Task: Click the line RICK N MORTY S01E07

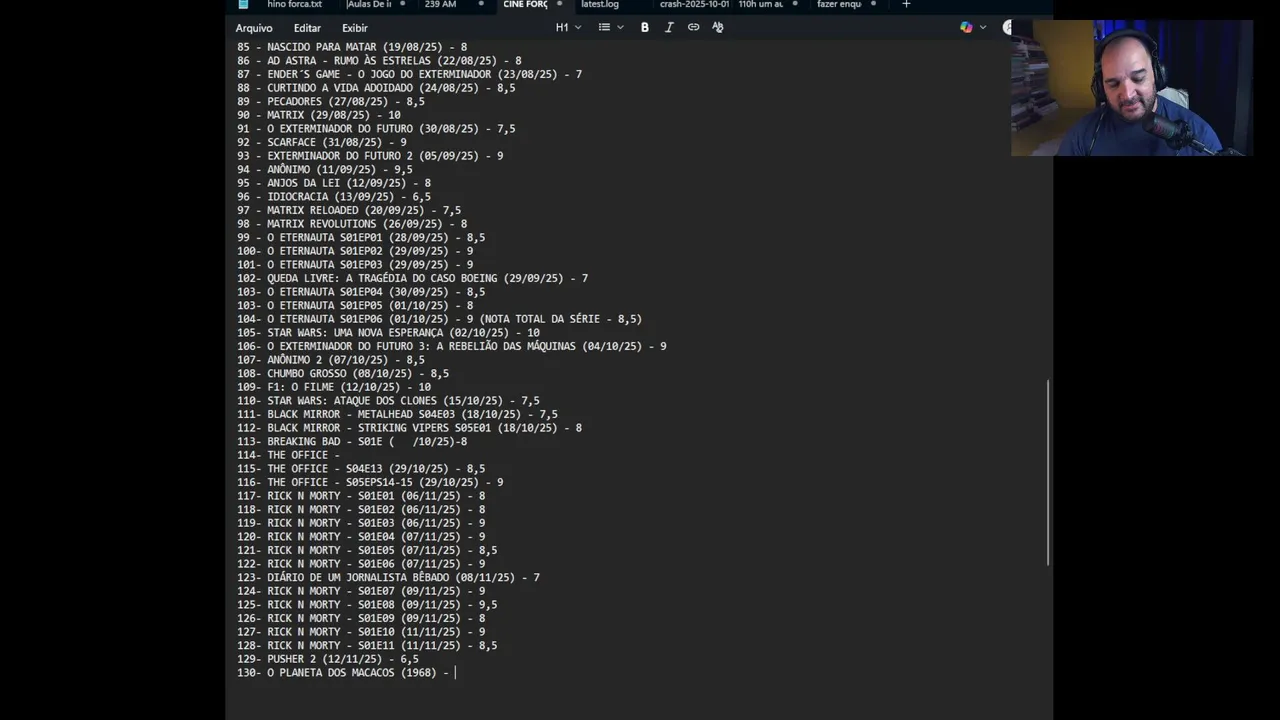Action: coord(361,591)
